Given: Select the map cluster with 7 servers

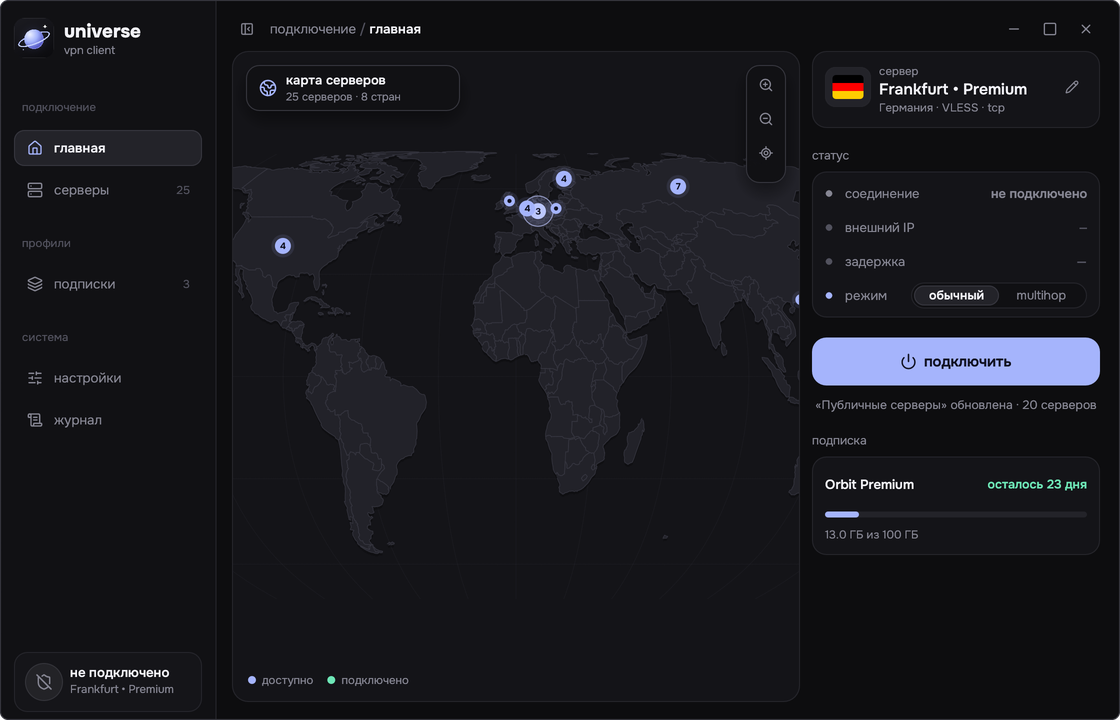Looking at the screenshot, I should (x=678, y=186).
